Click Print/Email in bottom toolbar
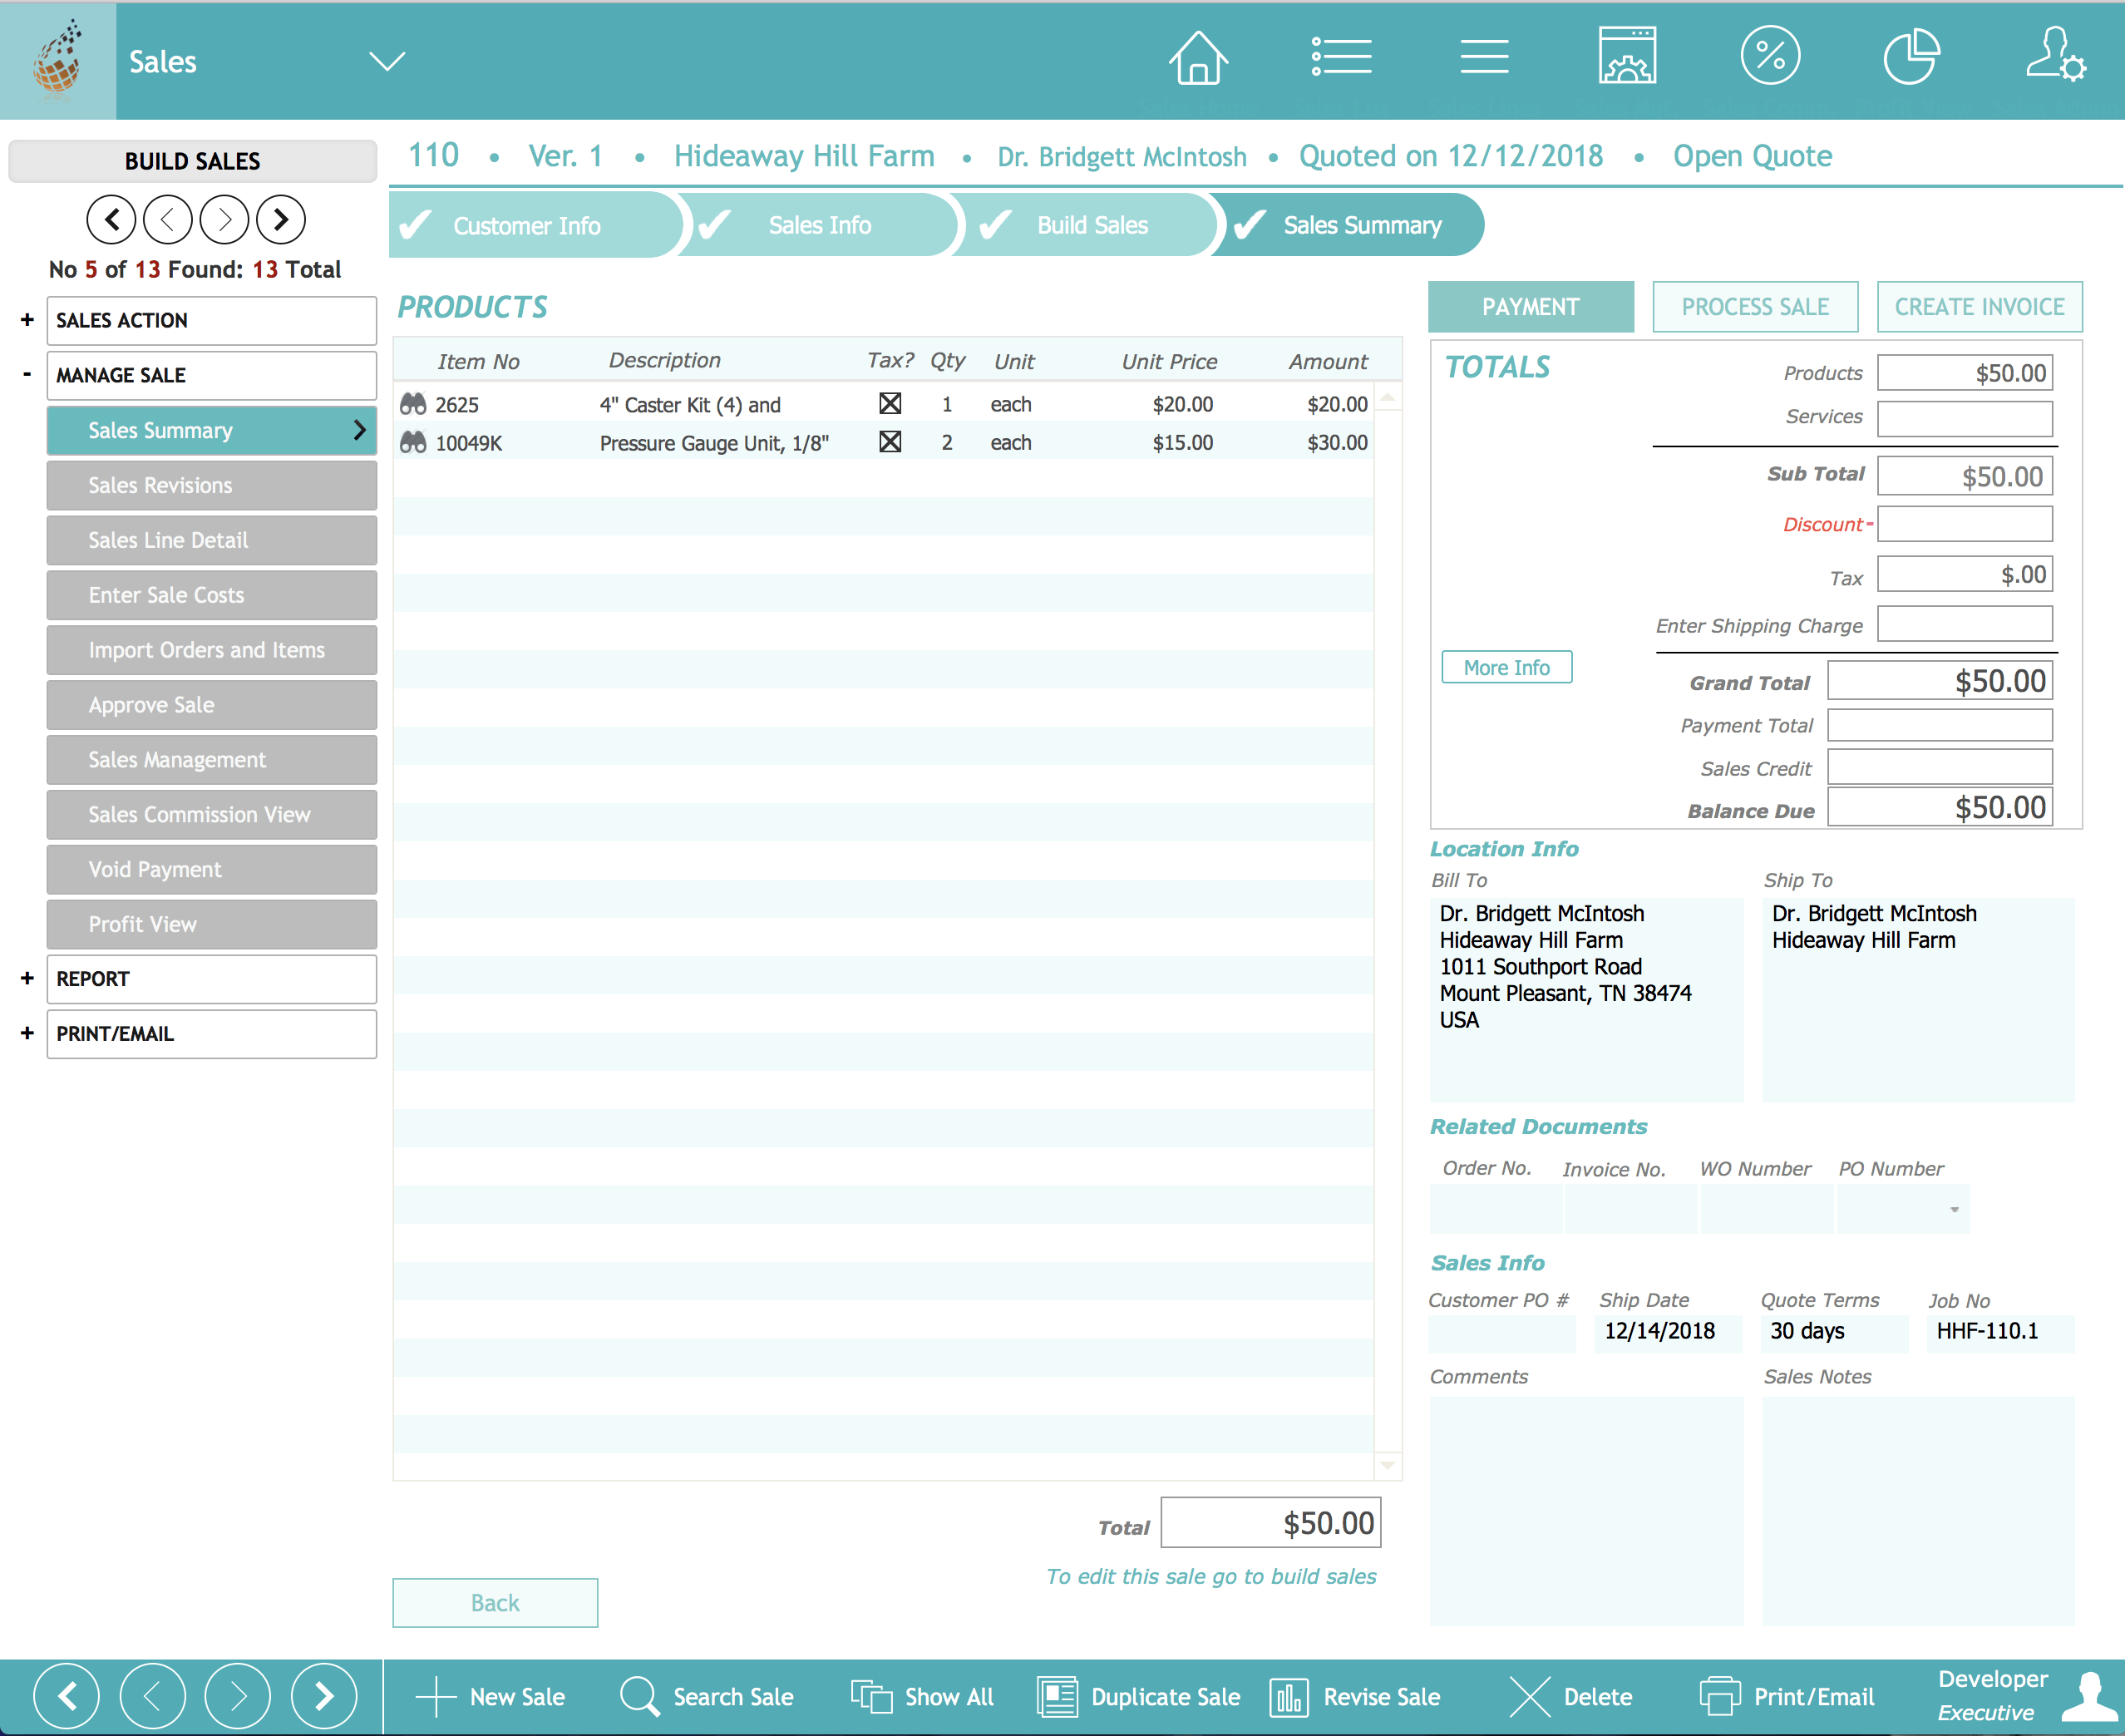The image size is (2125, 1736). 1787,1697
